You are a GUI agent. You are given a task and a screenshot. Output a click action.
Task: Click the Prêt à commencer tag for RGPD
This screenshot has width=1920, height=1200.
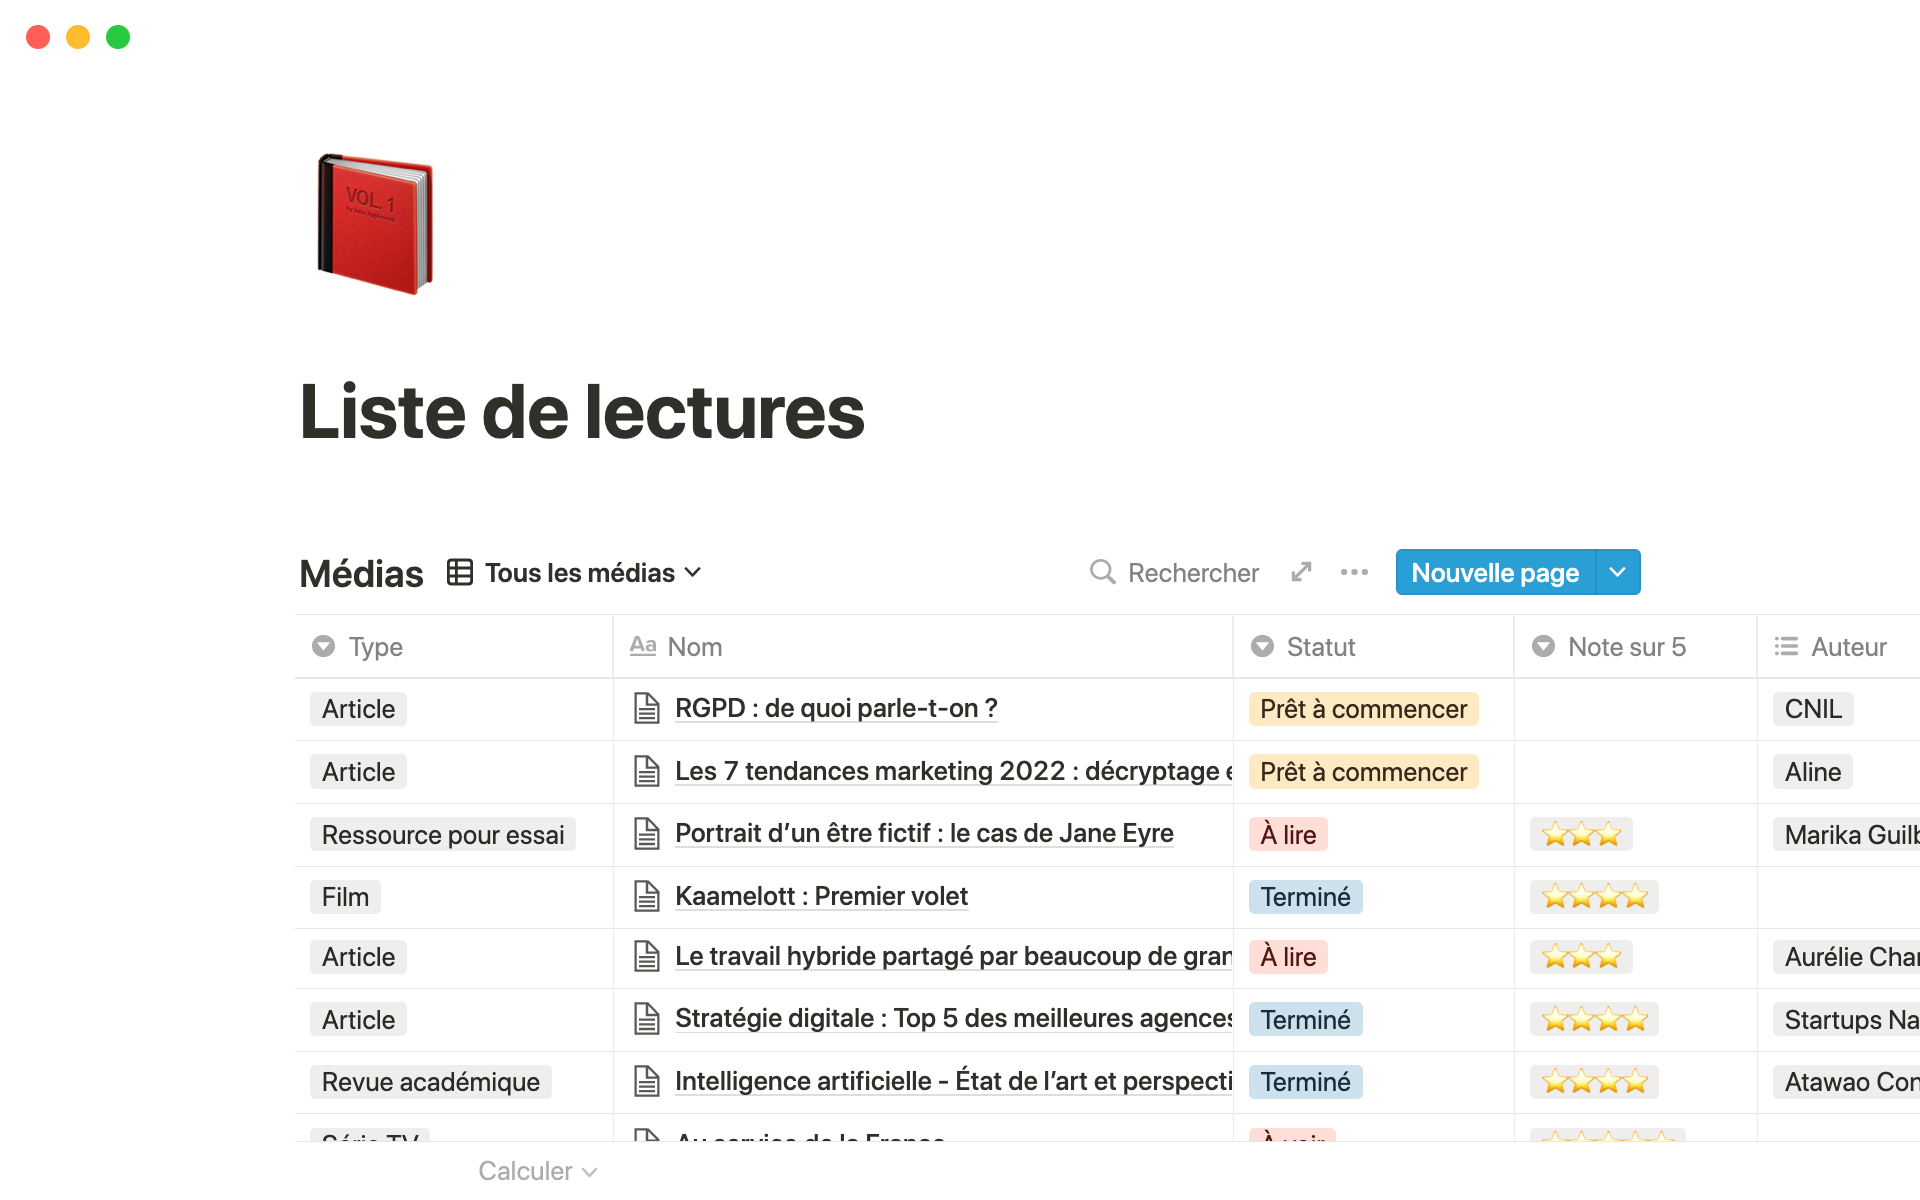tap(1363, 709)
